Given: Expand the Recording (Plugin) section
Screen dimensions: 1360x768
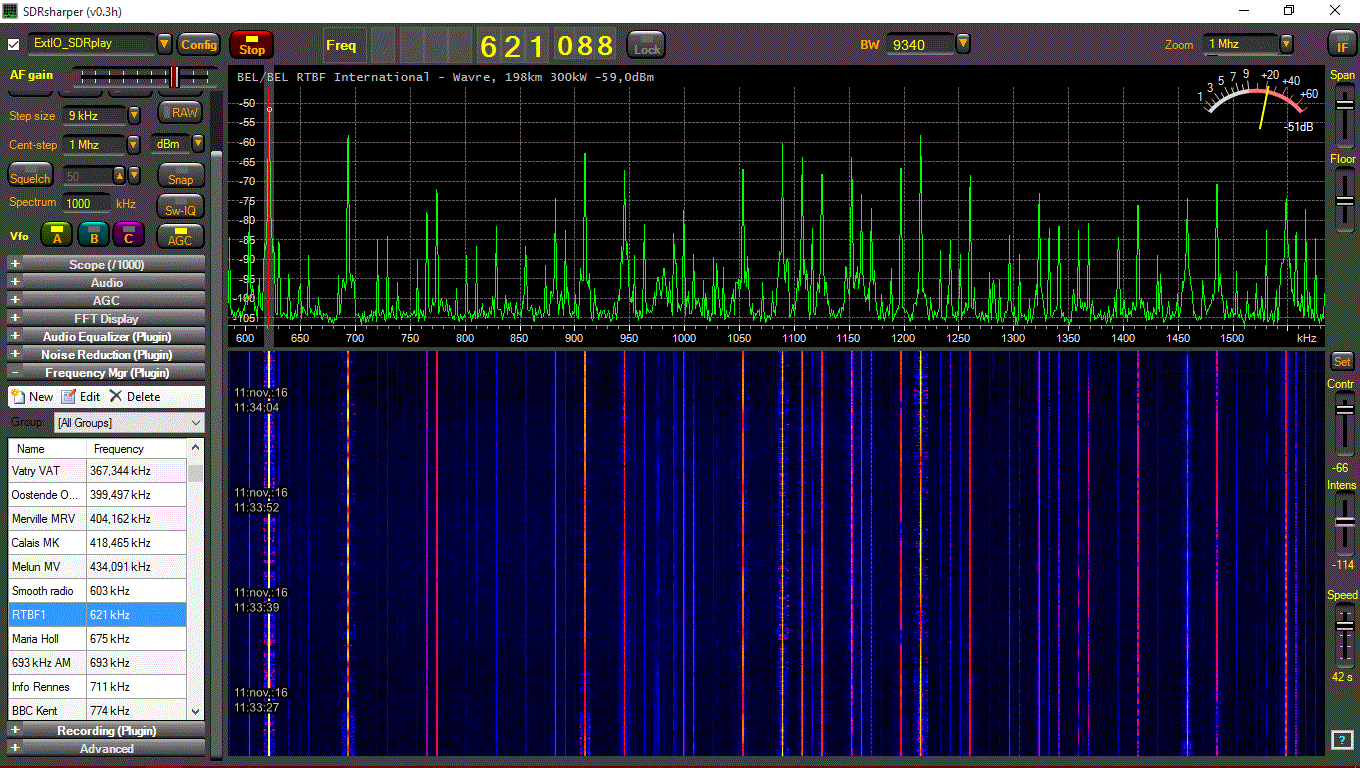Looking at the screenshot, I should 106,730.
